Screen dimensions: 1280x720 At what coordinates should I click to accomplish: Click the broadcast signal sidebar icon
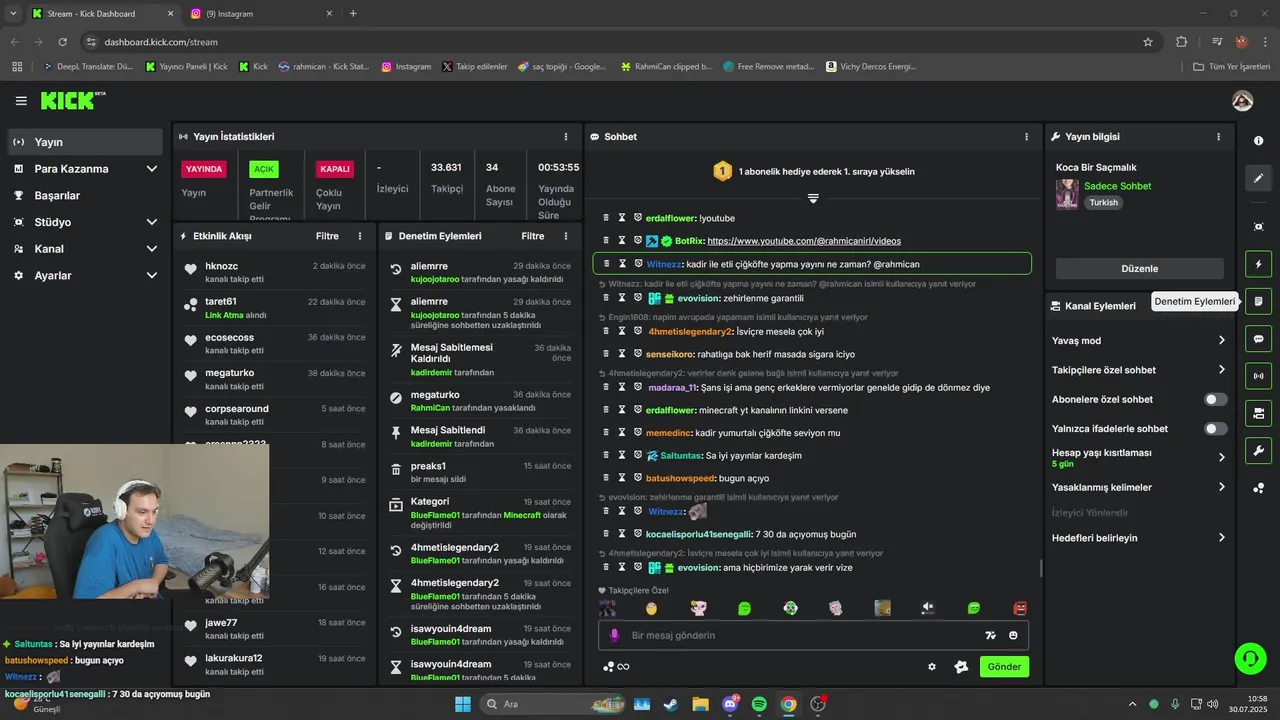[x=1259, y=376]
